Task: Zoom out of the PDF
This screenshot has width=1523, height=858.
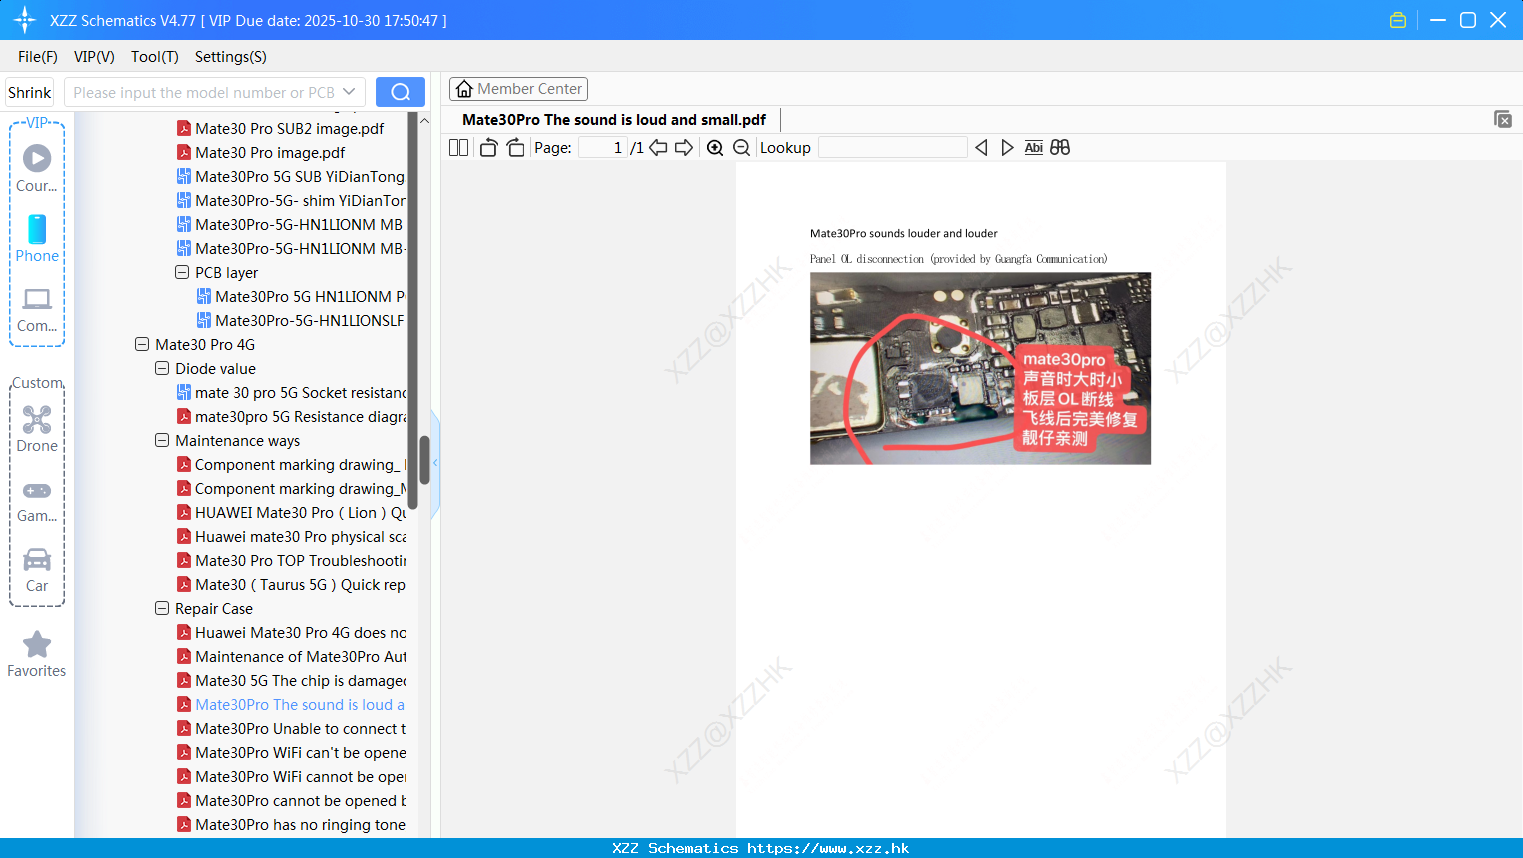Action: [741, 148]
